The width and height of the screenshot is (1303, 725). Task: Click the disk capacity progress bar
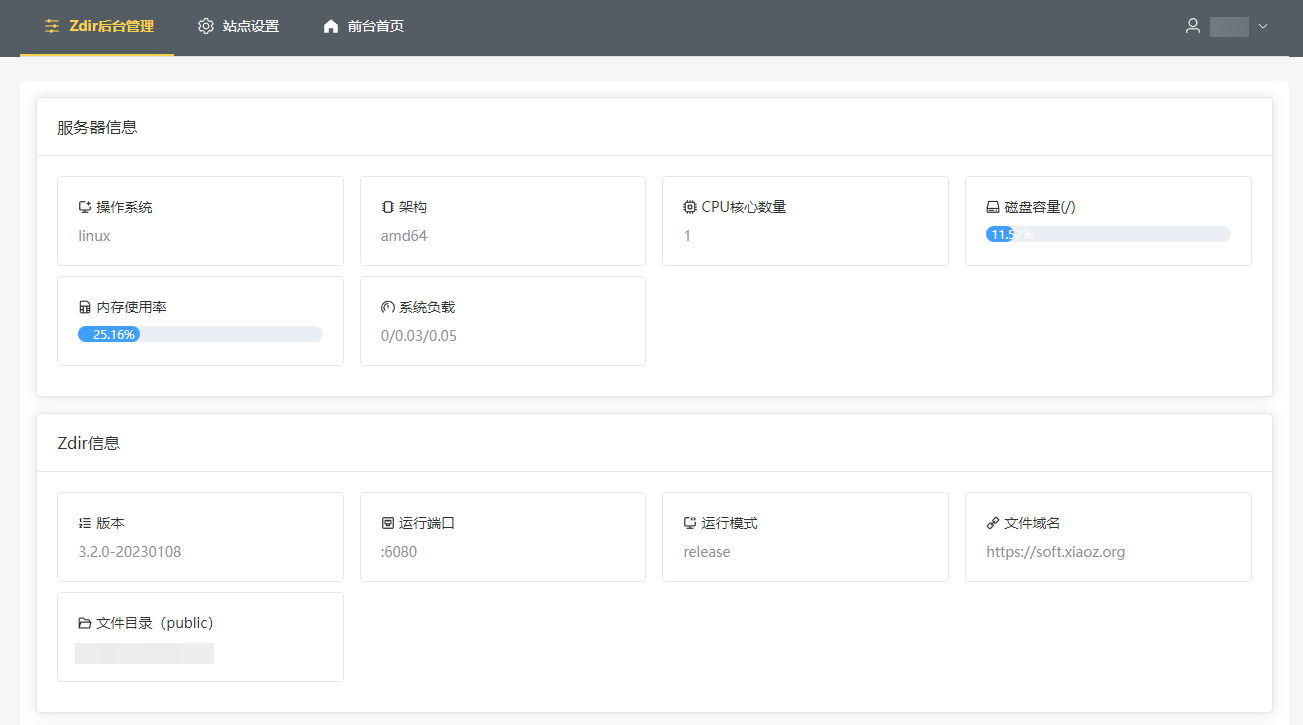coord(1108,234)
